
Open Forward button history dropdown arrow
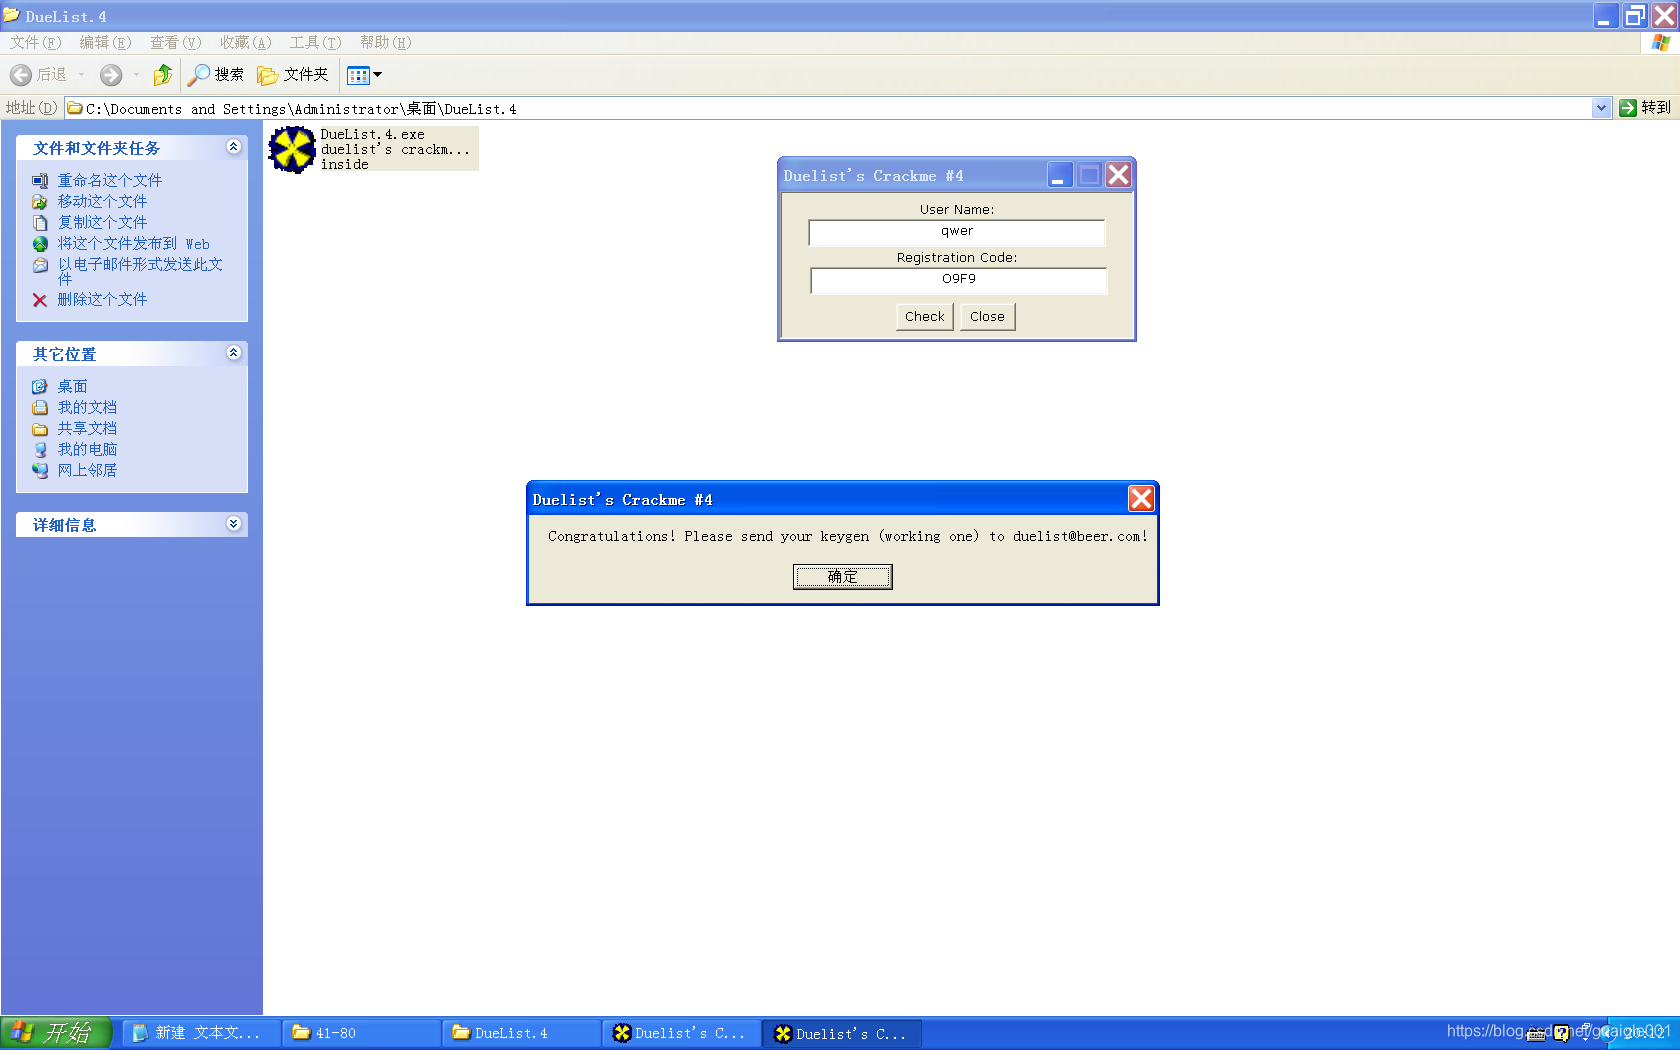136,75
